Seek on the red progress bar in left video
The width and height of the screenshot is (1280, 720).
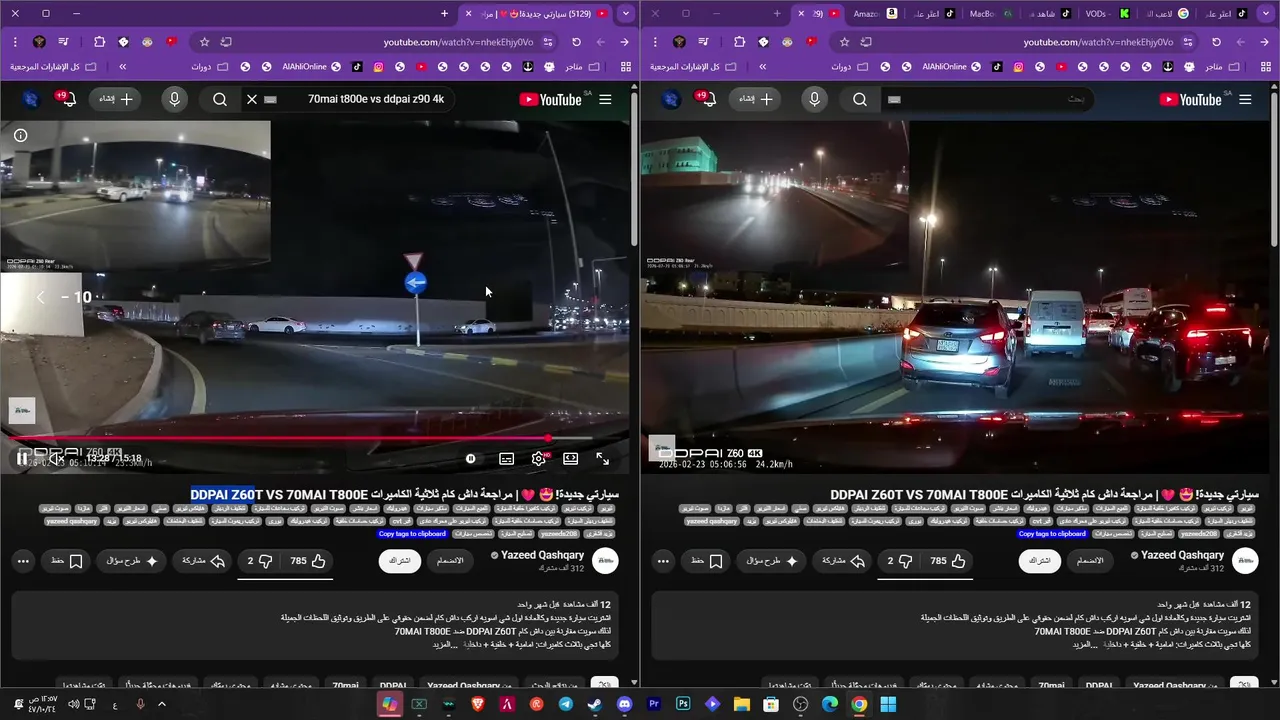click(301, 438)
